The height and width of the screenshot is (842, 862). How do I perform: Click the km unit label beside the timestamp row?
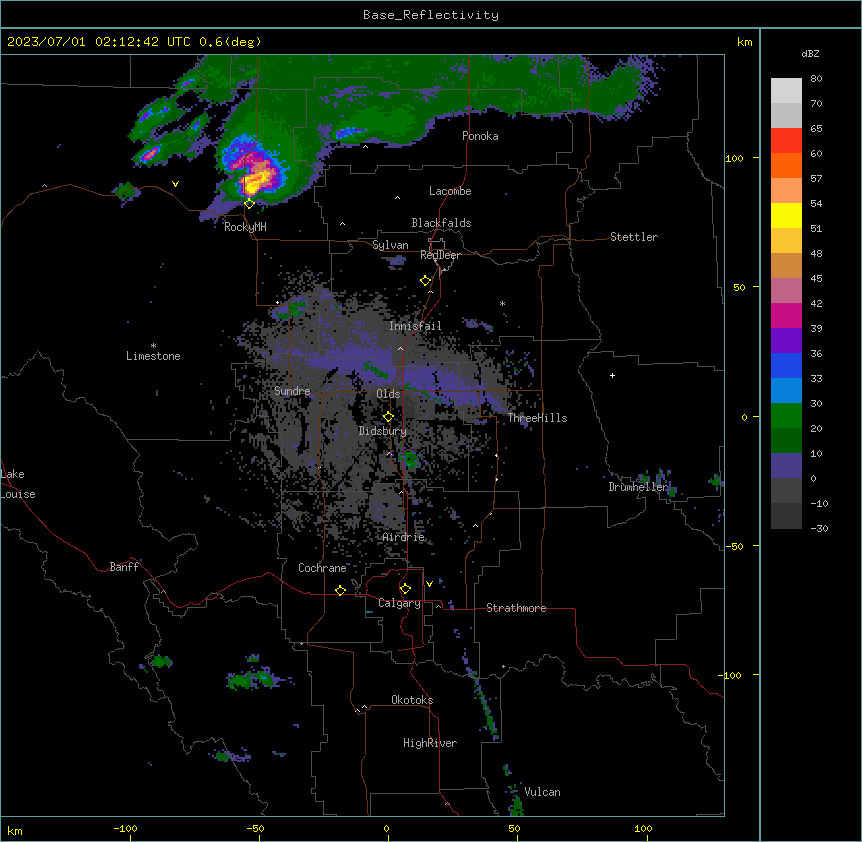coord(744,42)
